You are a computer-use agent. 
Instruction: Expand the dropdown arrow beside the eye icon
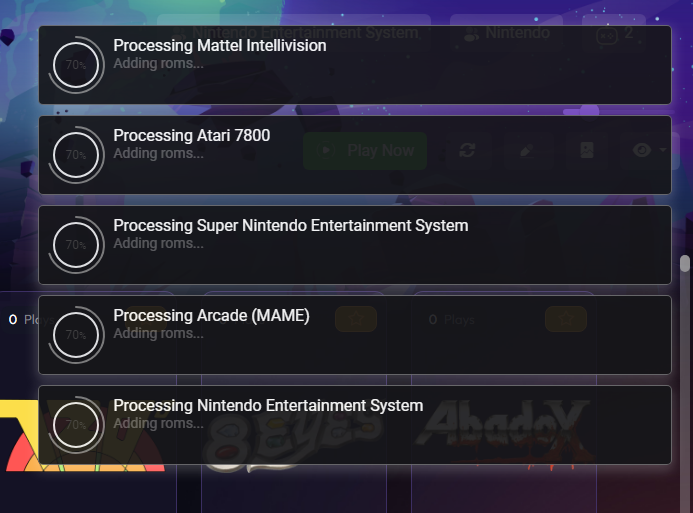click(663, 150)
